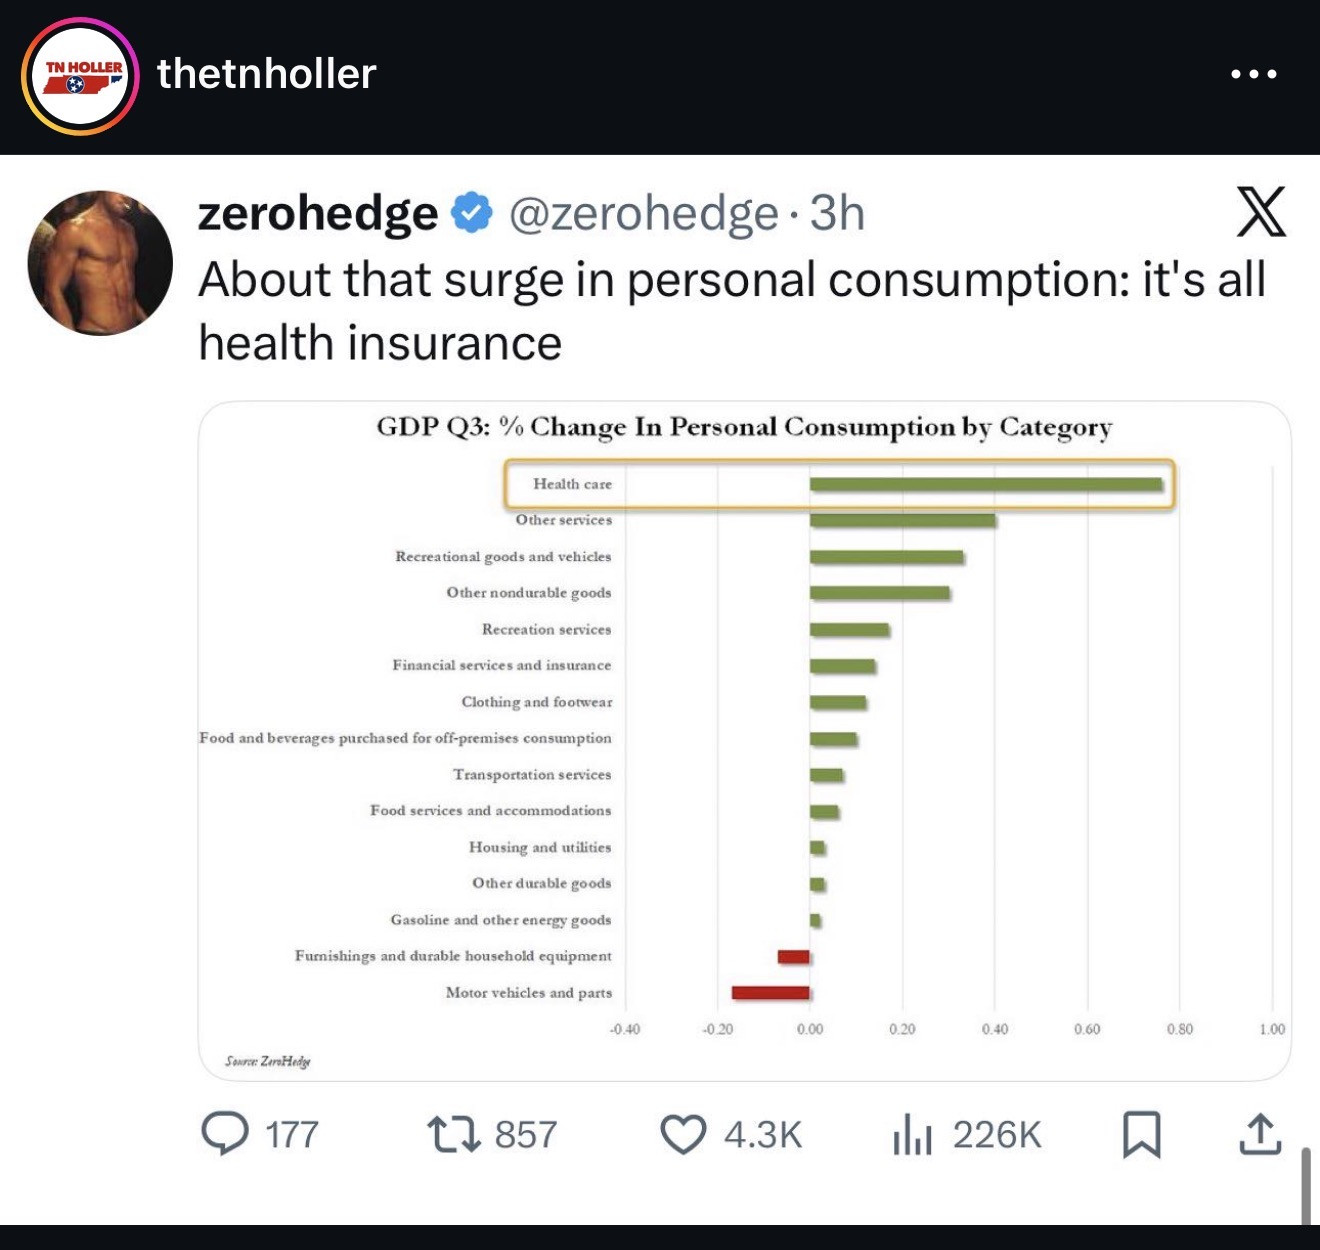The width and height of the screenshot is (1320, 1250).
Task: Tap the reply comment bubble icon
Action: coord(225,1134)
